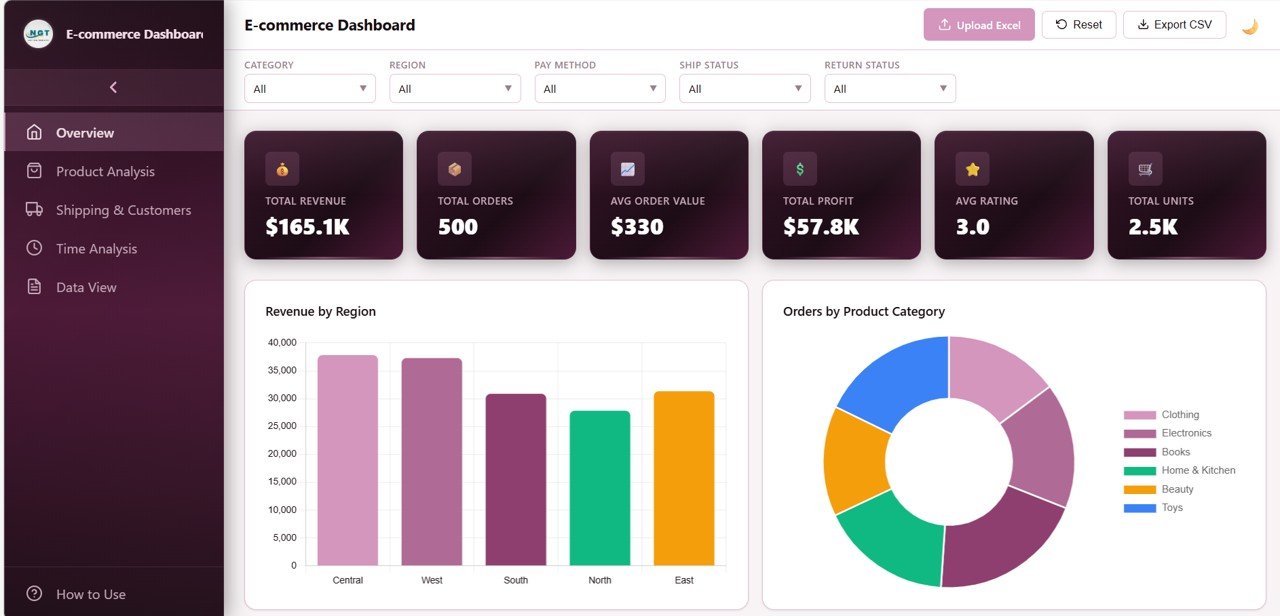The image size is (1280, 616).
Task: Open the Region filter dropdown
Action: [454, 88]
